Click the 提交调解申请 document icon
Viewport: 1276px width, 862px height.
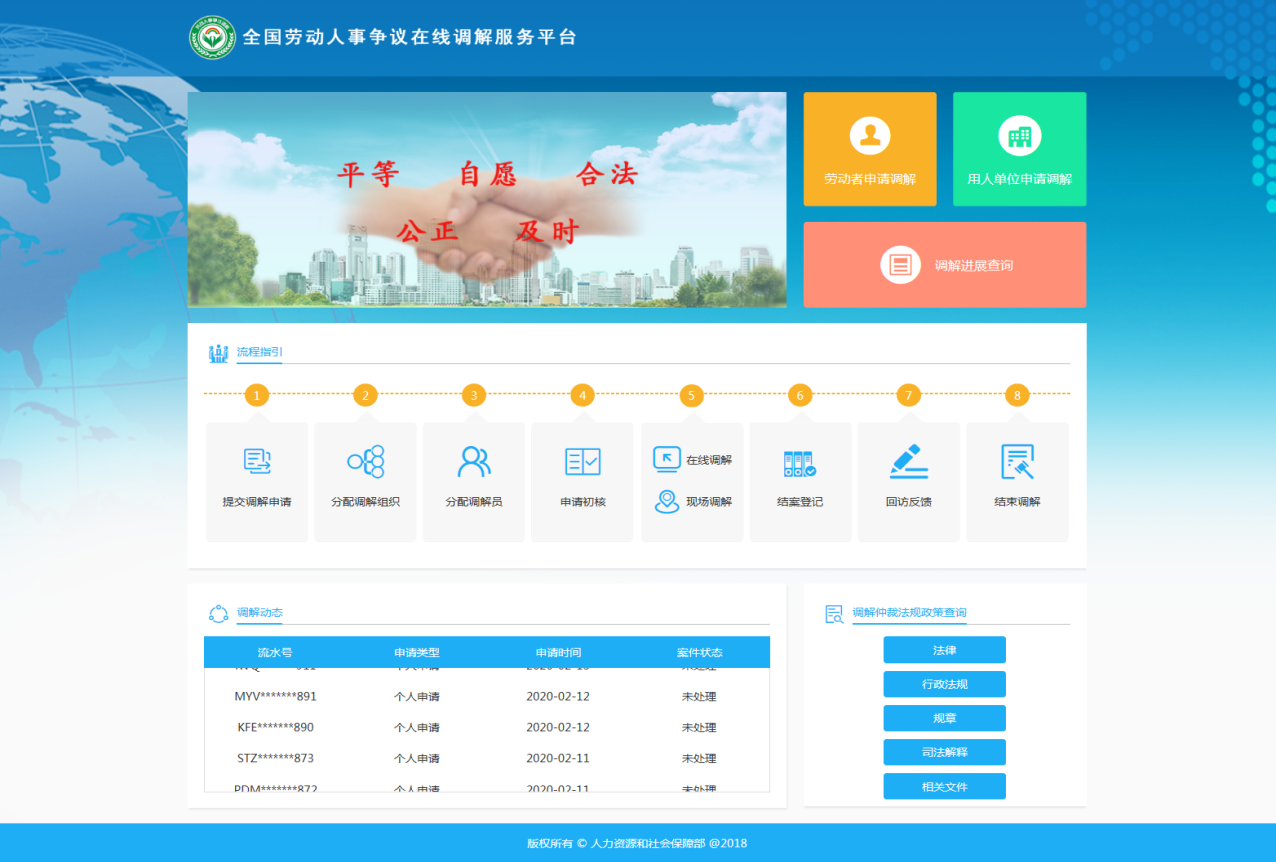click(x=257, y=461)
